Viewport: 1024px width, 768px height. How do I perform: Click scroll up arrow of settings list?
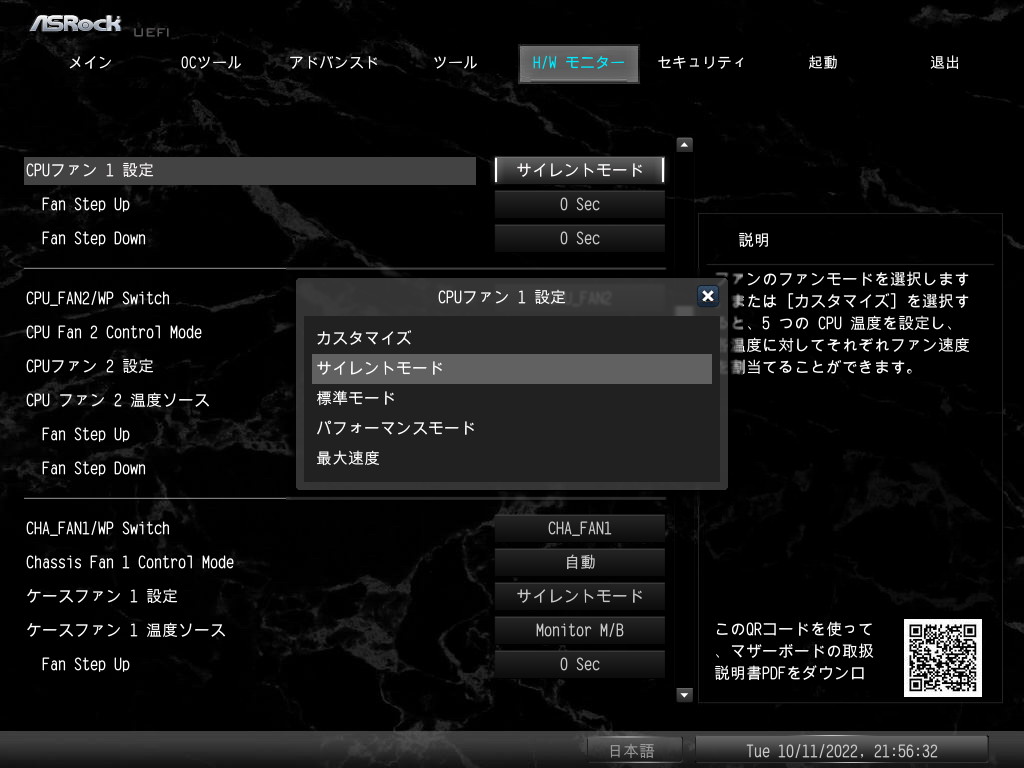coord(684,144)
